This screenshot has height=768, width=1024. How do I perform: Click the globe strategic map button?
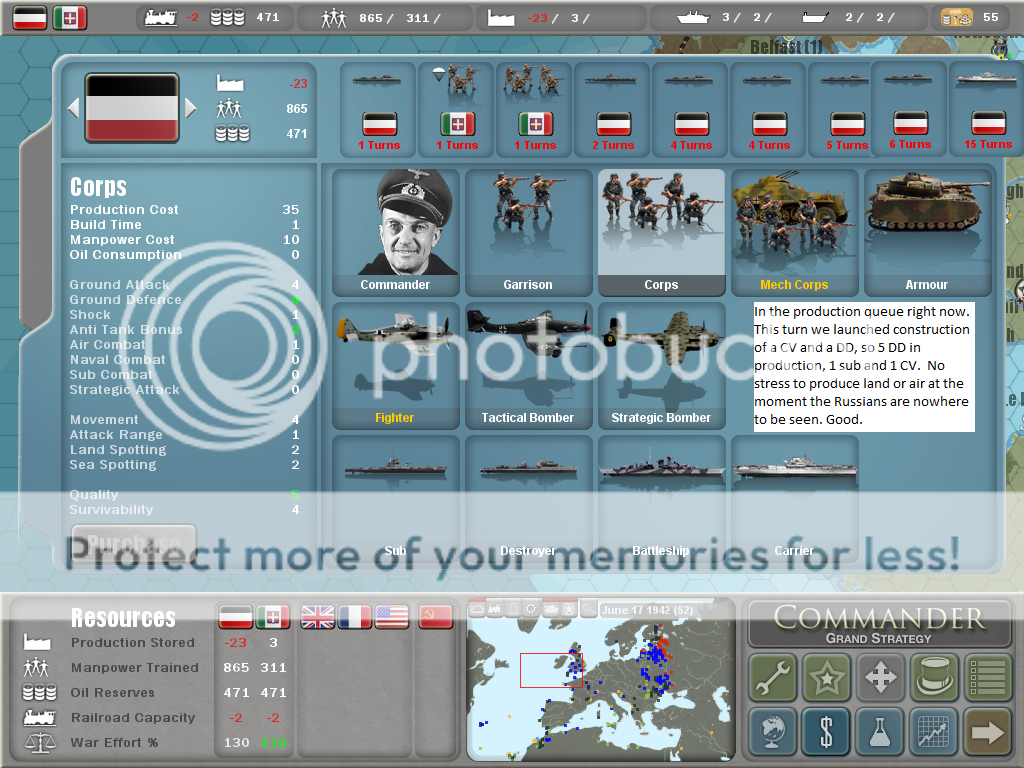coord(772,732)
